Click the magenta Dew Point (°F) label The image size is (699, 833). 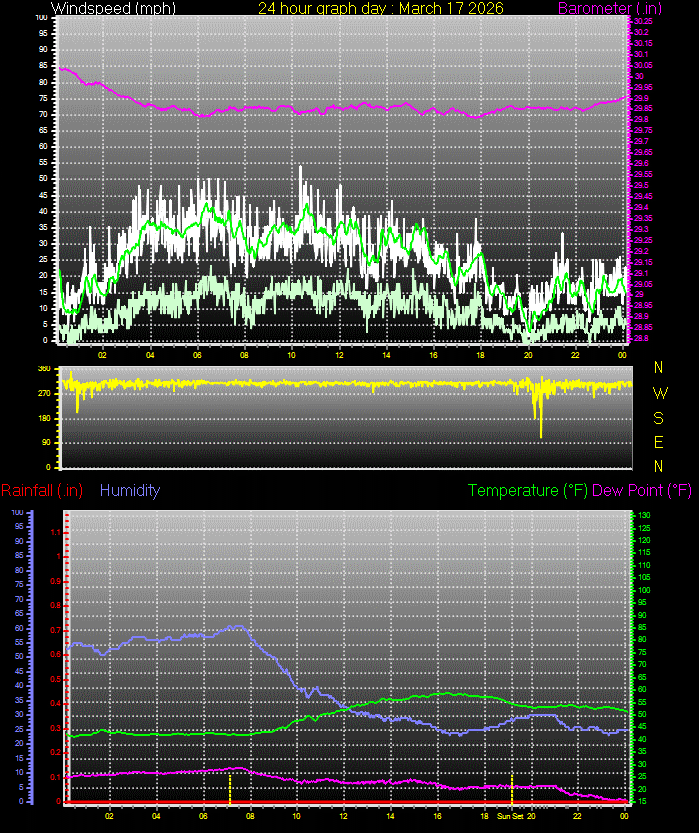pos(642,491)
